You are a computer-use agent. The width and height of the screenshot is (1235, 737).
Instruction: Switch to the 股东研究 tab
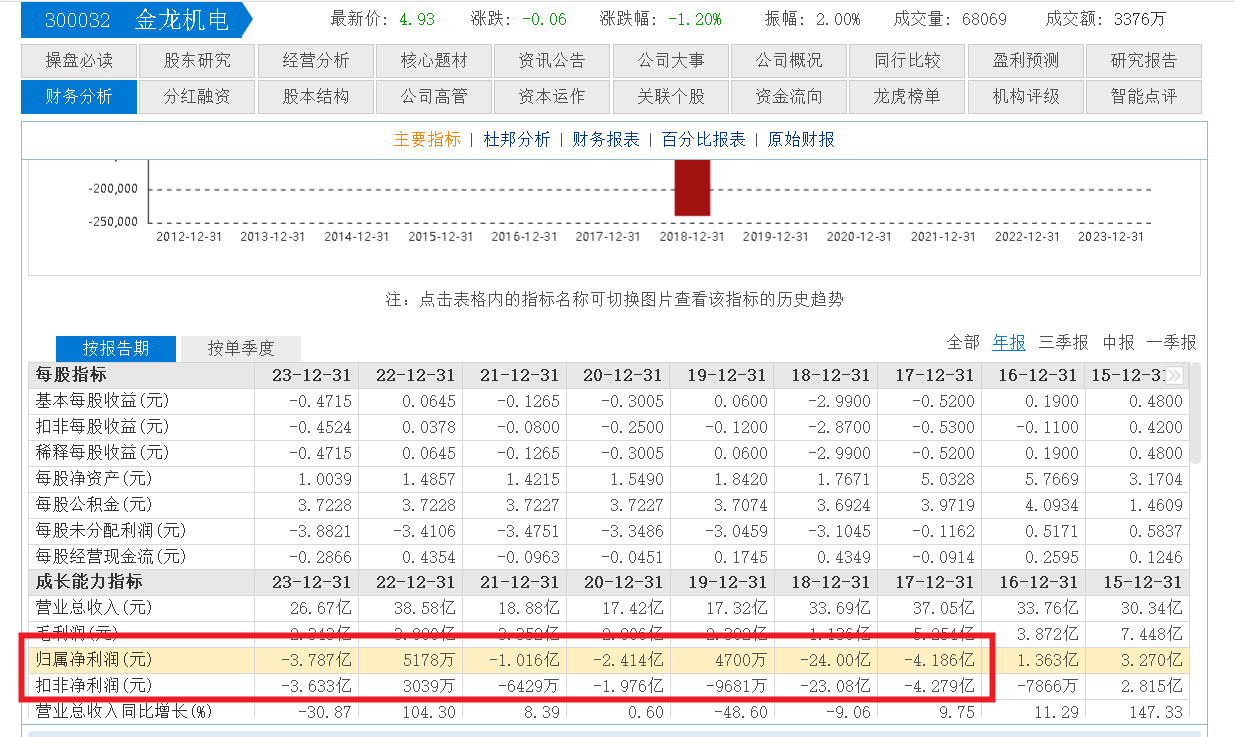(x=197, y=61)
